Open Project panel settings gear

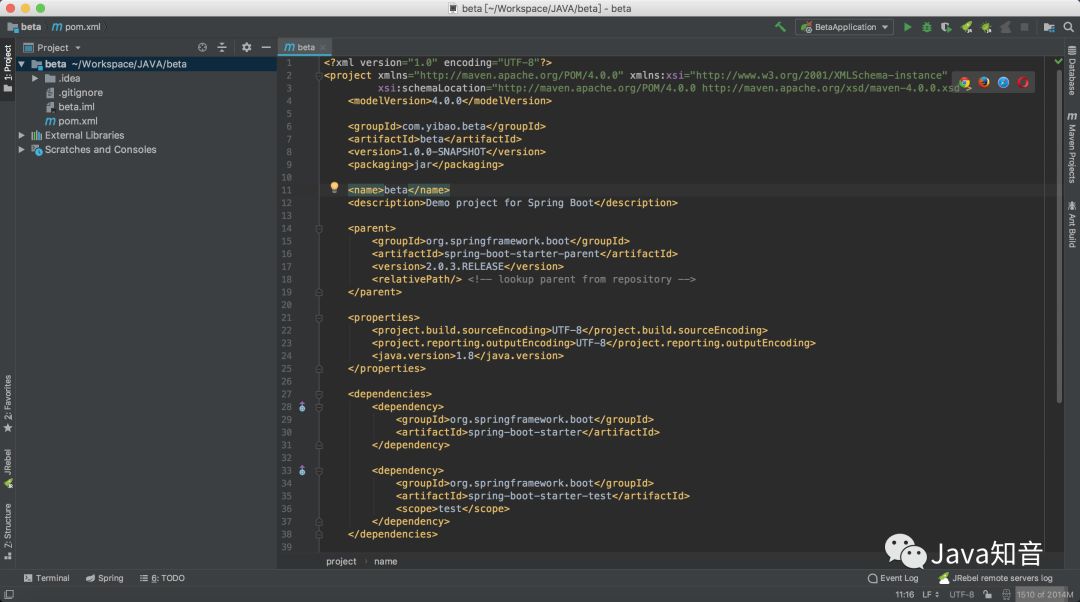pos(247,48)
